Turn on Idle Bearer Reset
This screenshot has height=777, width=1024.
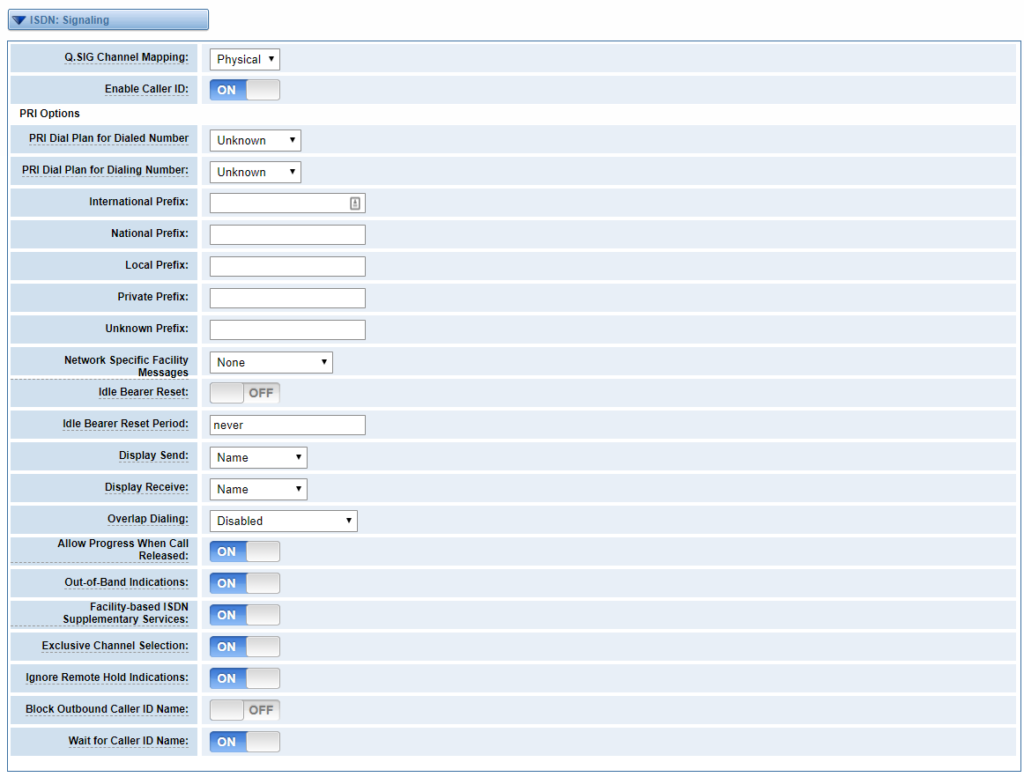click(x=244, y=392)
